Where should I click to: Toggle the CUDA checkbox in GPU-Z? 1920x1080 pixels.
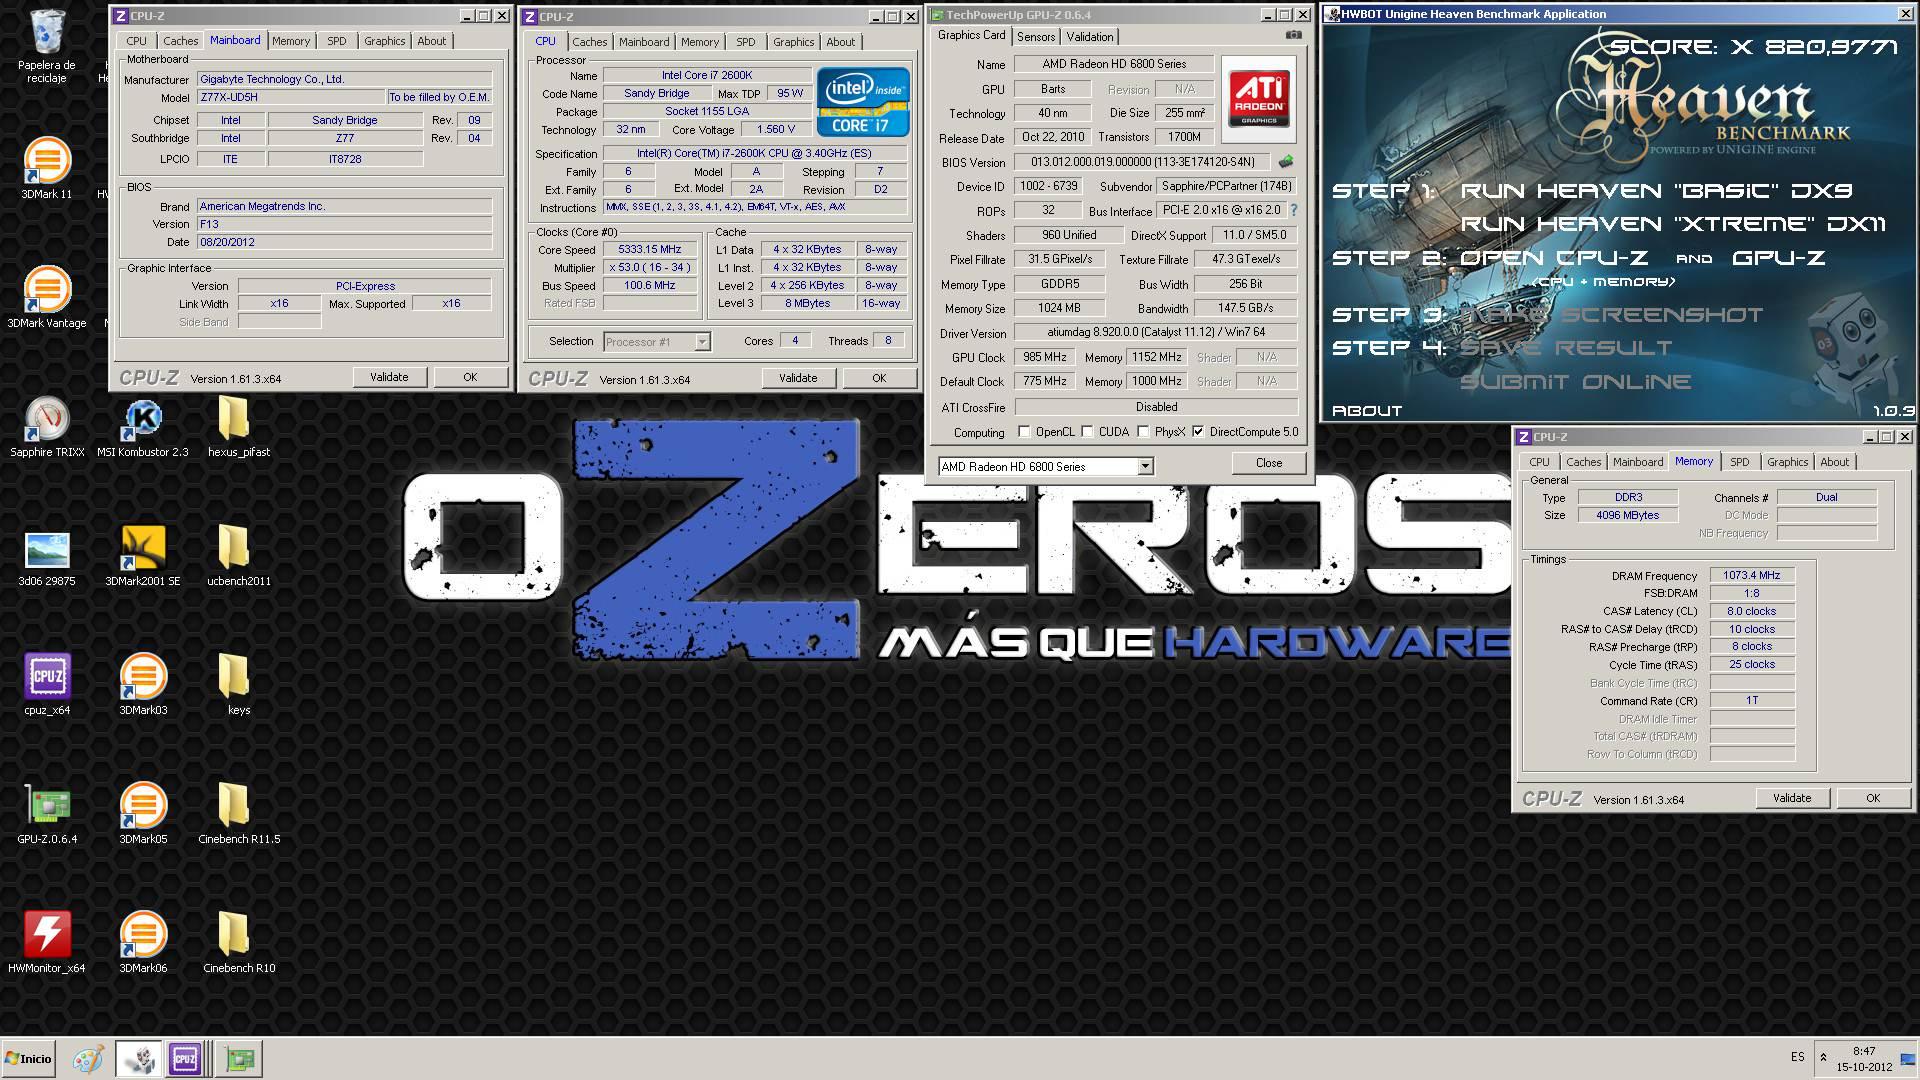coord(1088,432)
